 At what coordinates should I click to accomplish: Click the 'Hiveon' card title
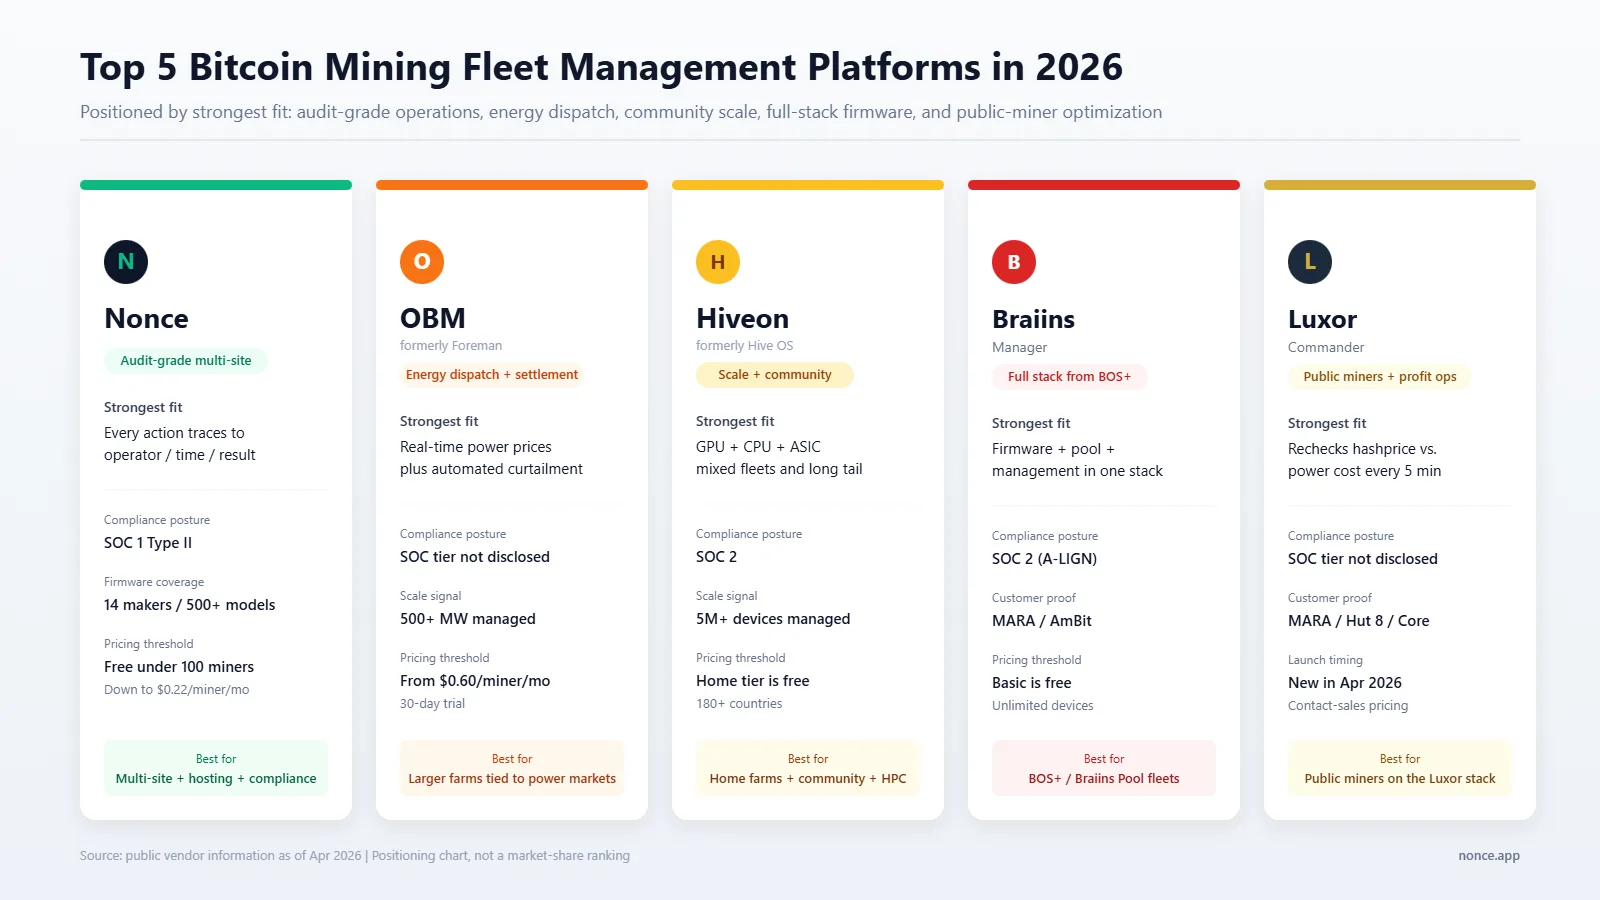[x=742, y=318]
